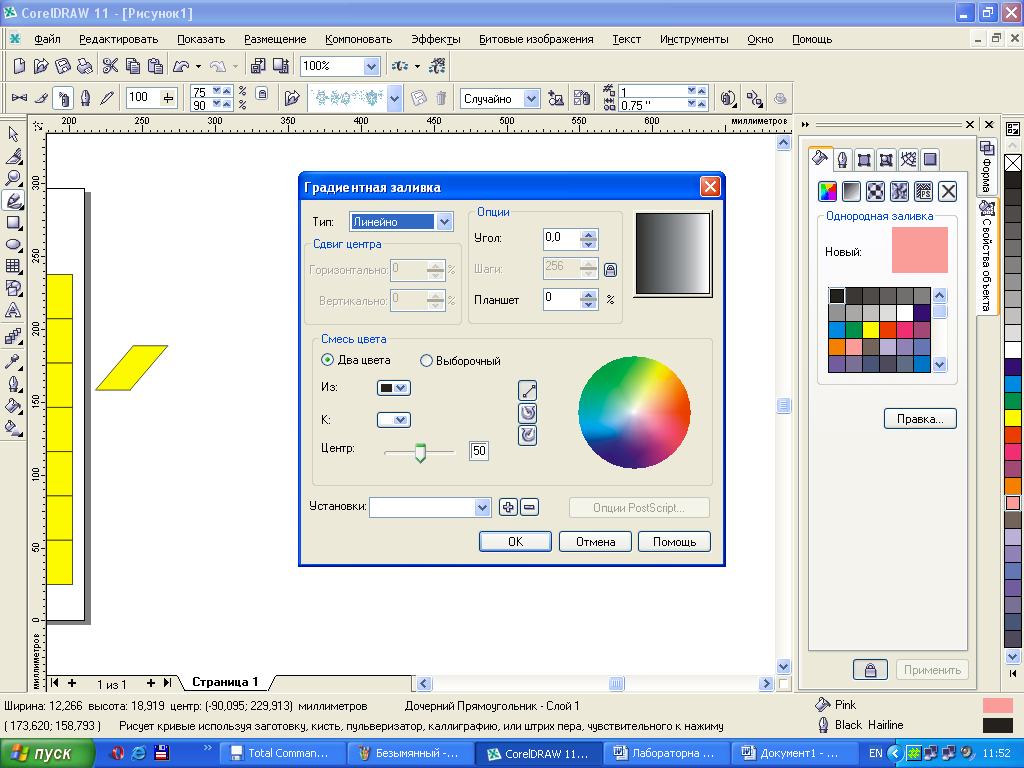Select Texture fill type icon in docker

[899, 191]
